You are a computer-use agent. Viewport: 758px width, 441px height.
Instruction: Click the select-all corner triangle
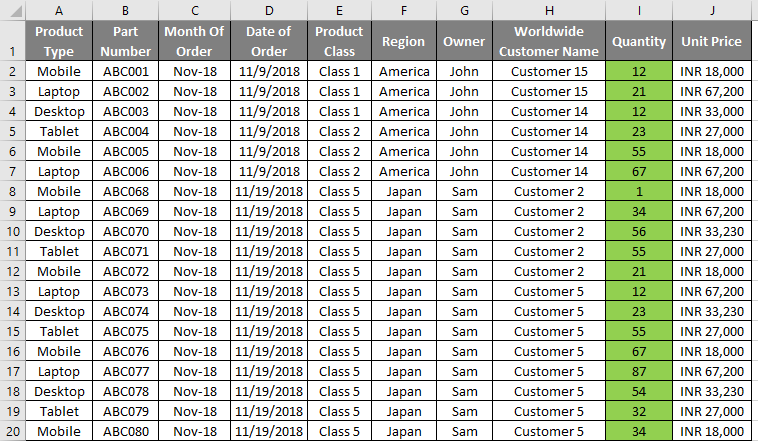click(13, 10)
